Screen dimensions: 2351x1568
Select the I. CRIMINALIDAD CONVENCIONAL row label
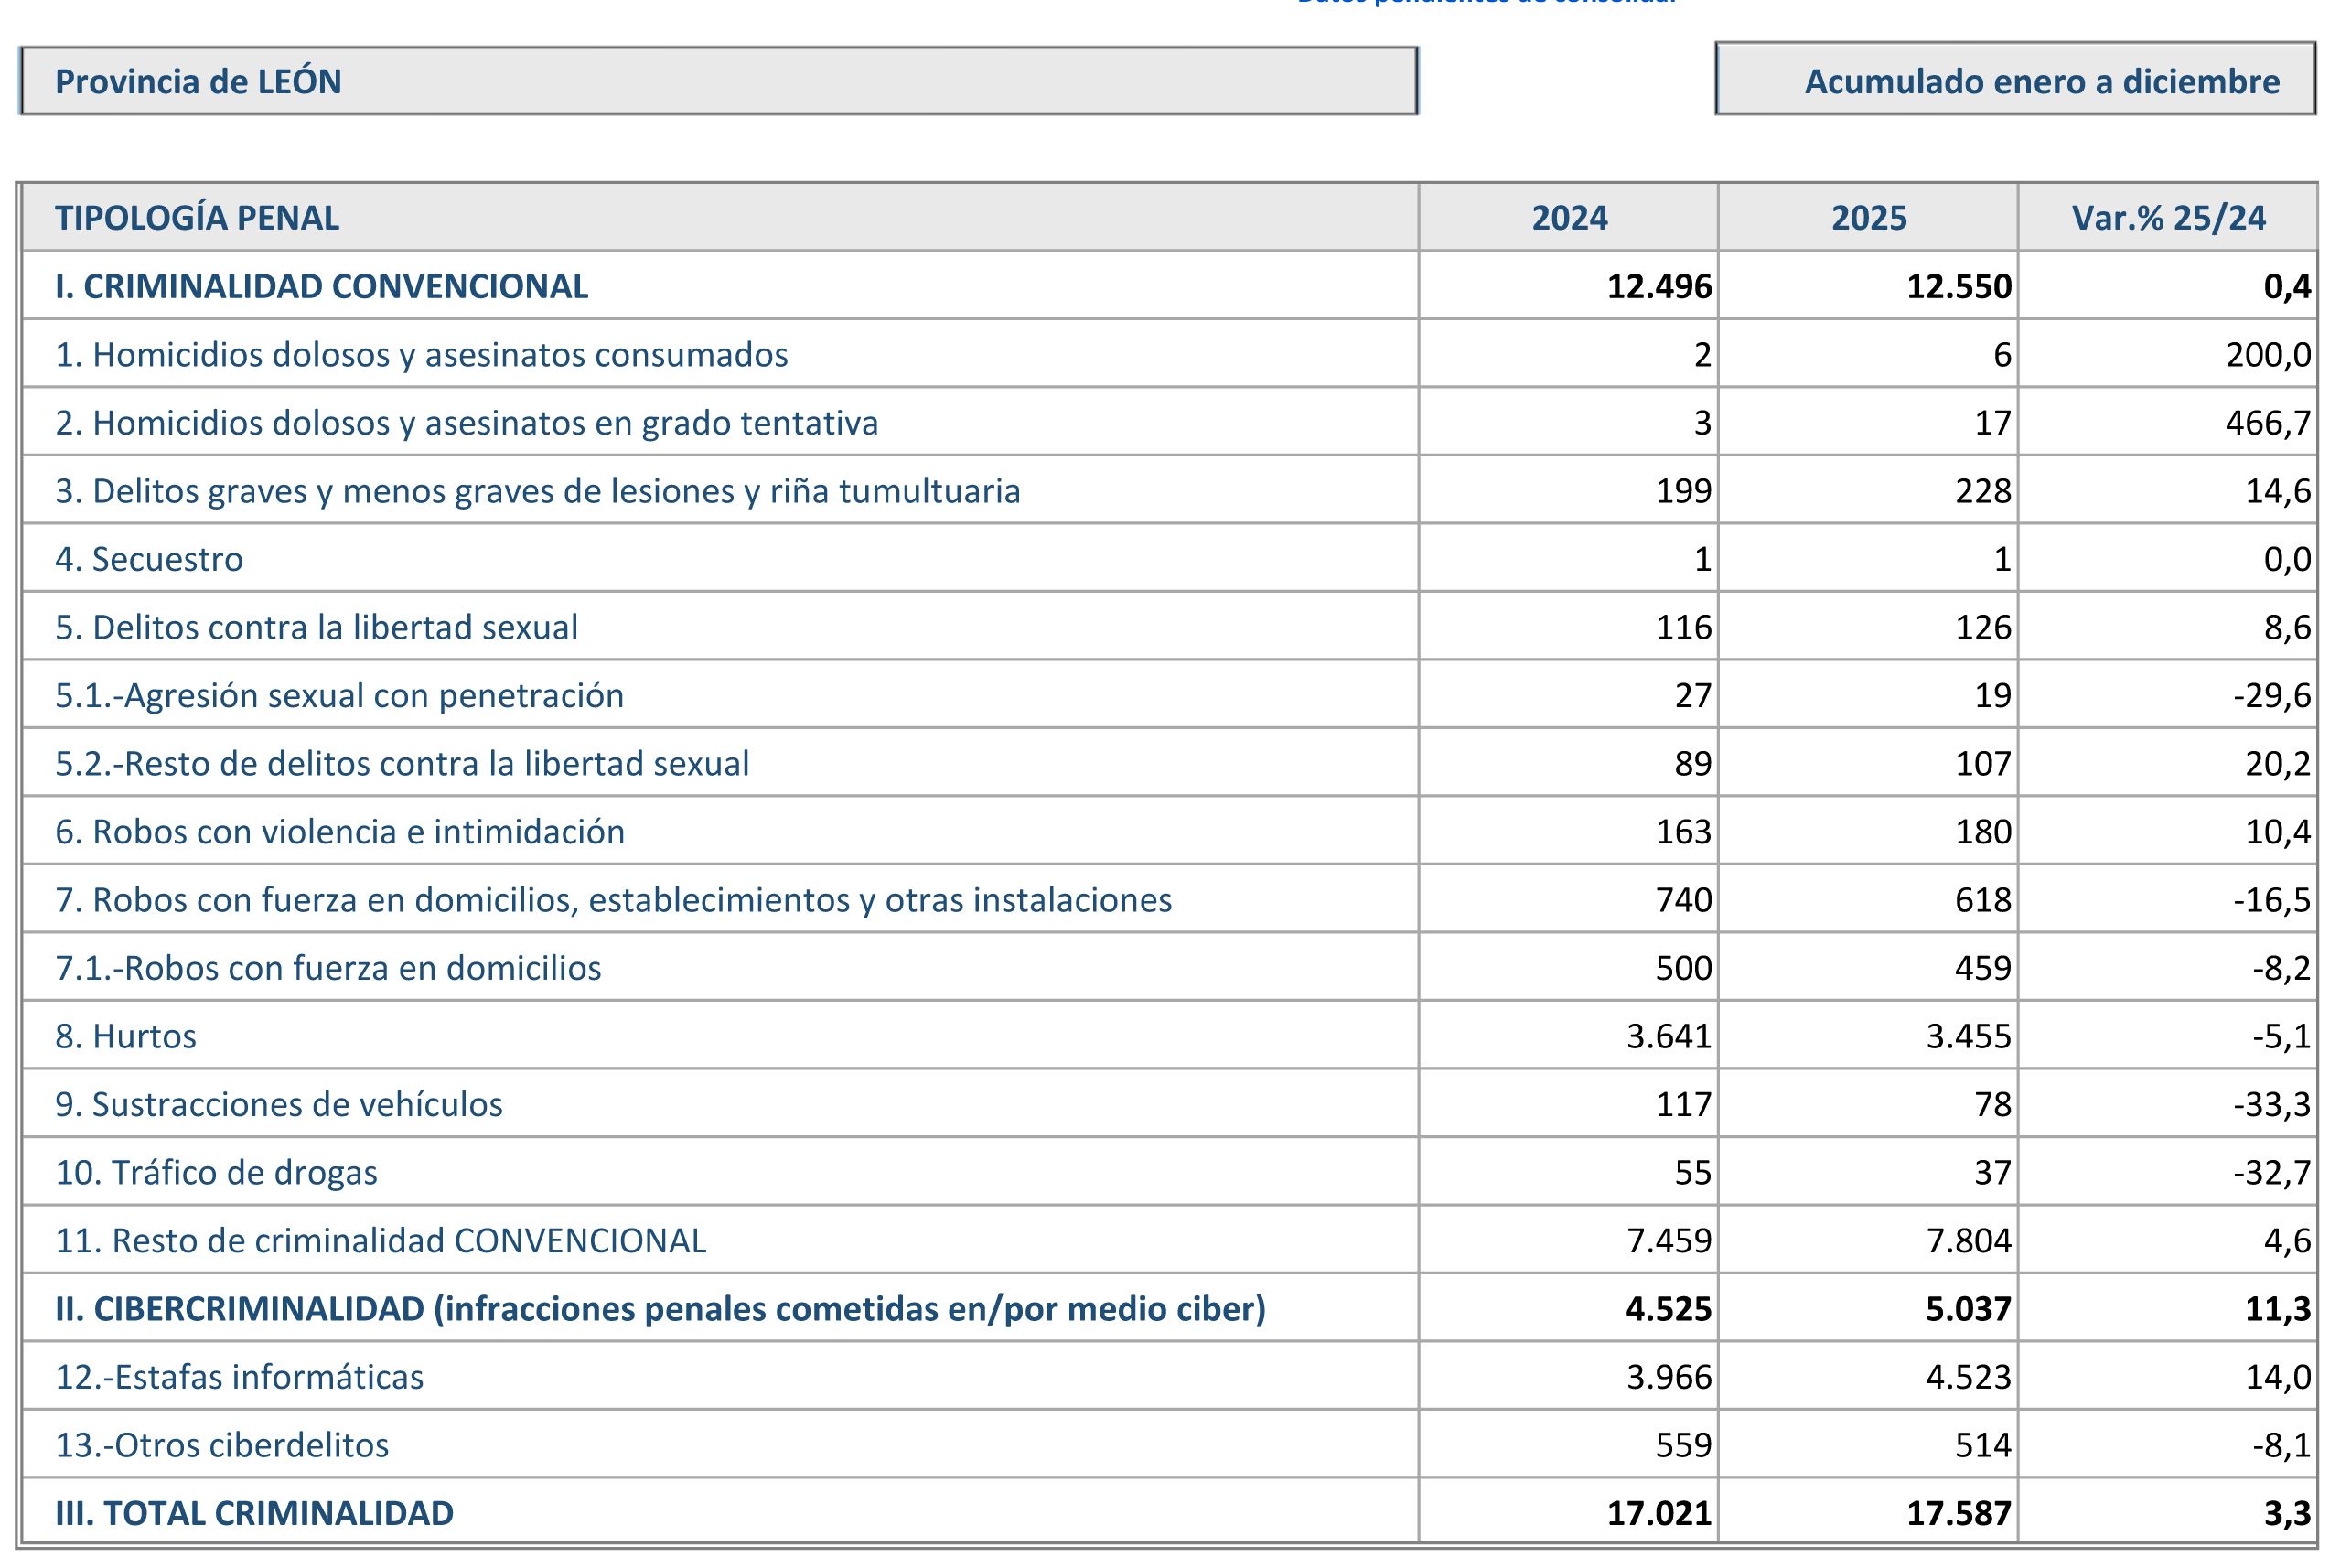tap(321, 286)
